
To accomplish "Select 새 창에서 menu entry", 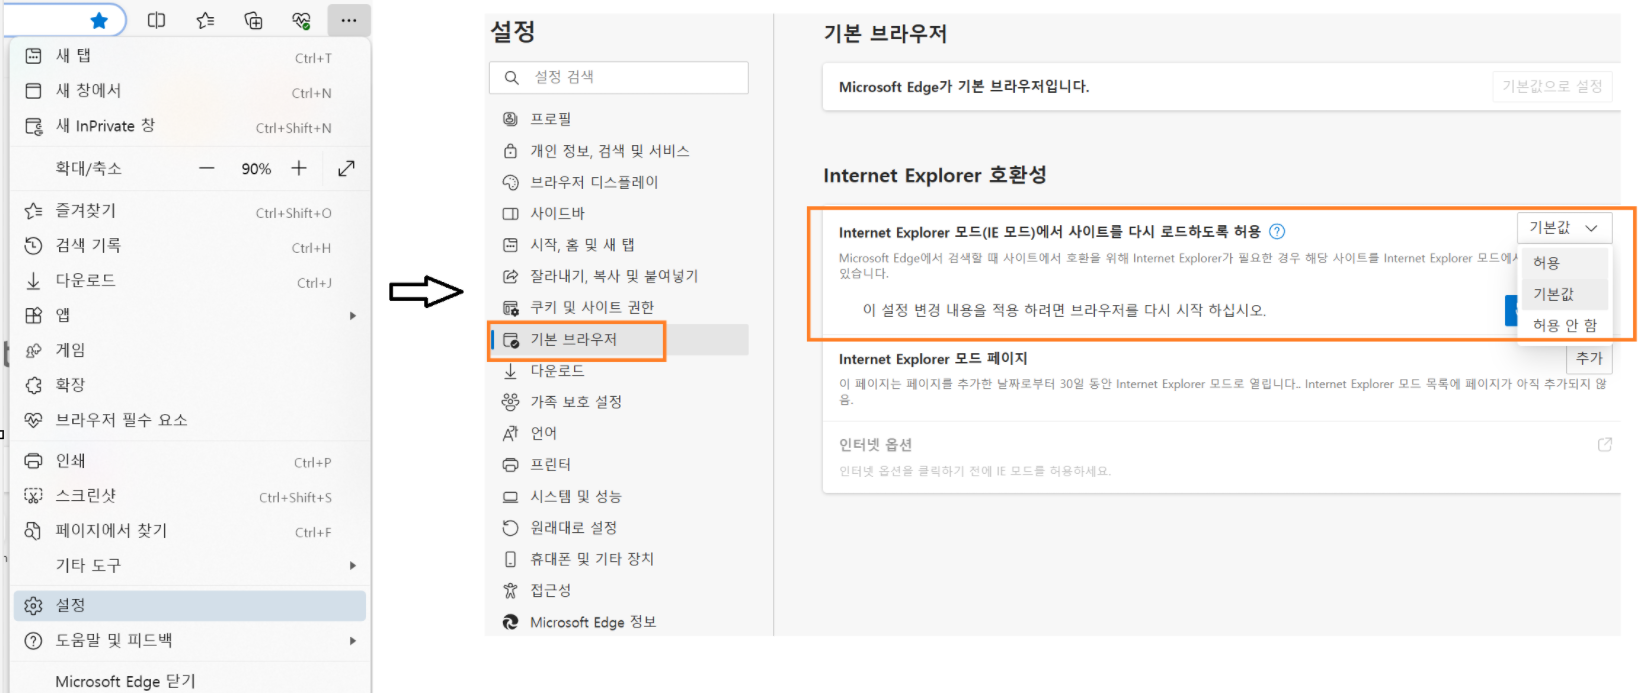I will coord(190,91).
